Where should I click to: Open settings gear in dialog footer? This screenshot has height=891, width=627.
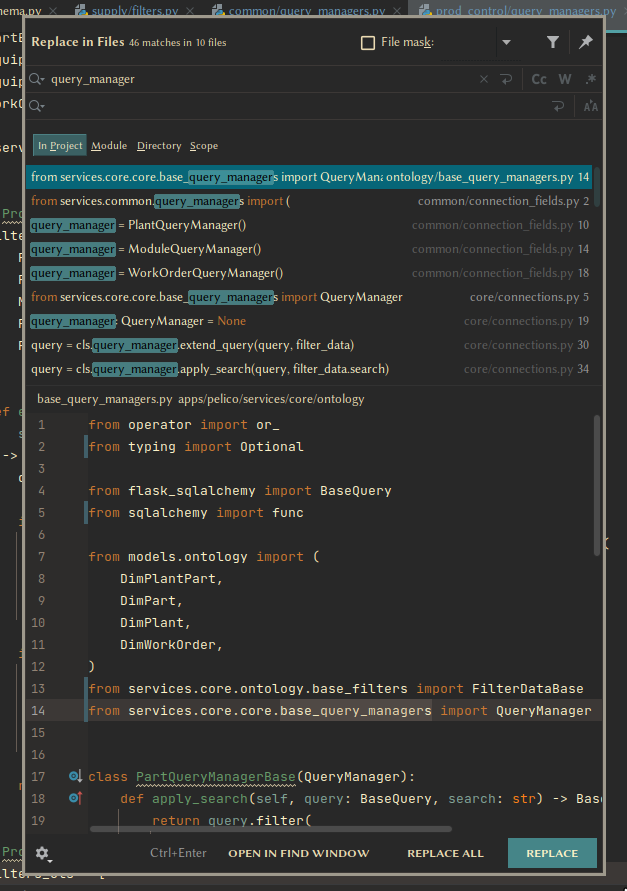coord(43,853)
